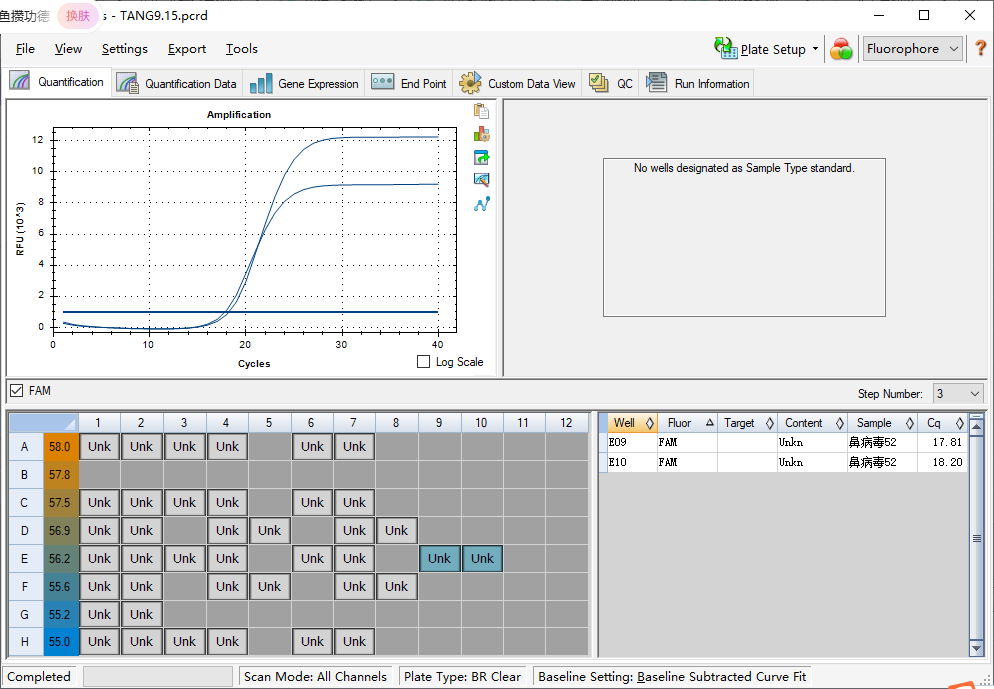Click the blue curve trace style icon

pos(481,204)
